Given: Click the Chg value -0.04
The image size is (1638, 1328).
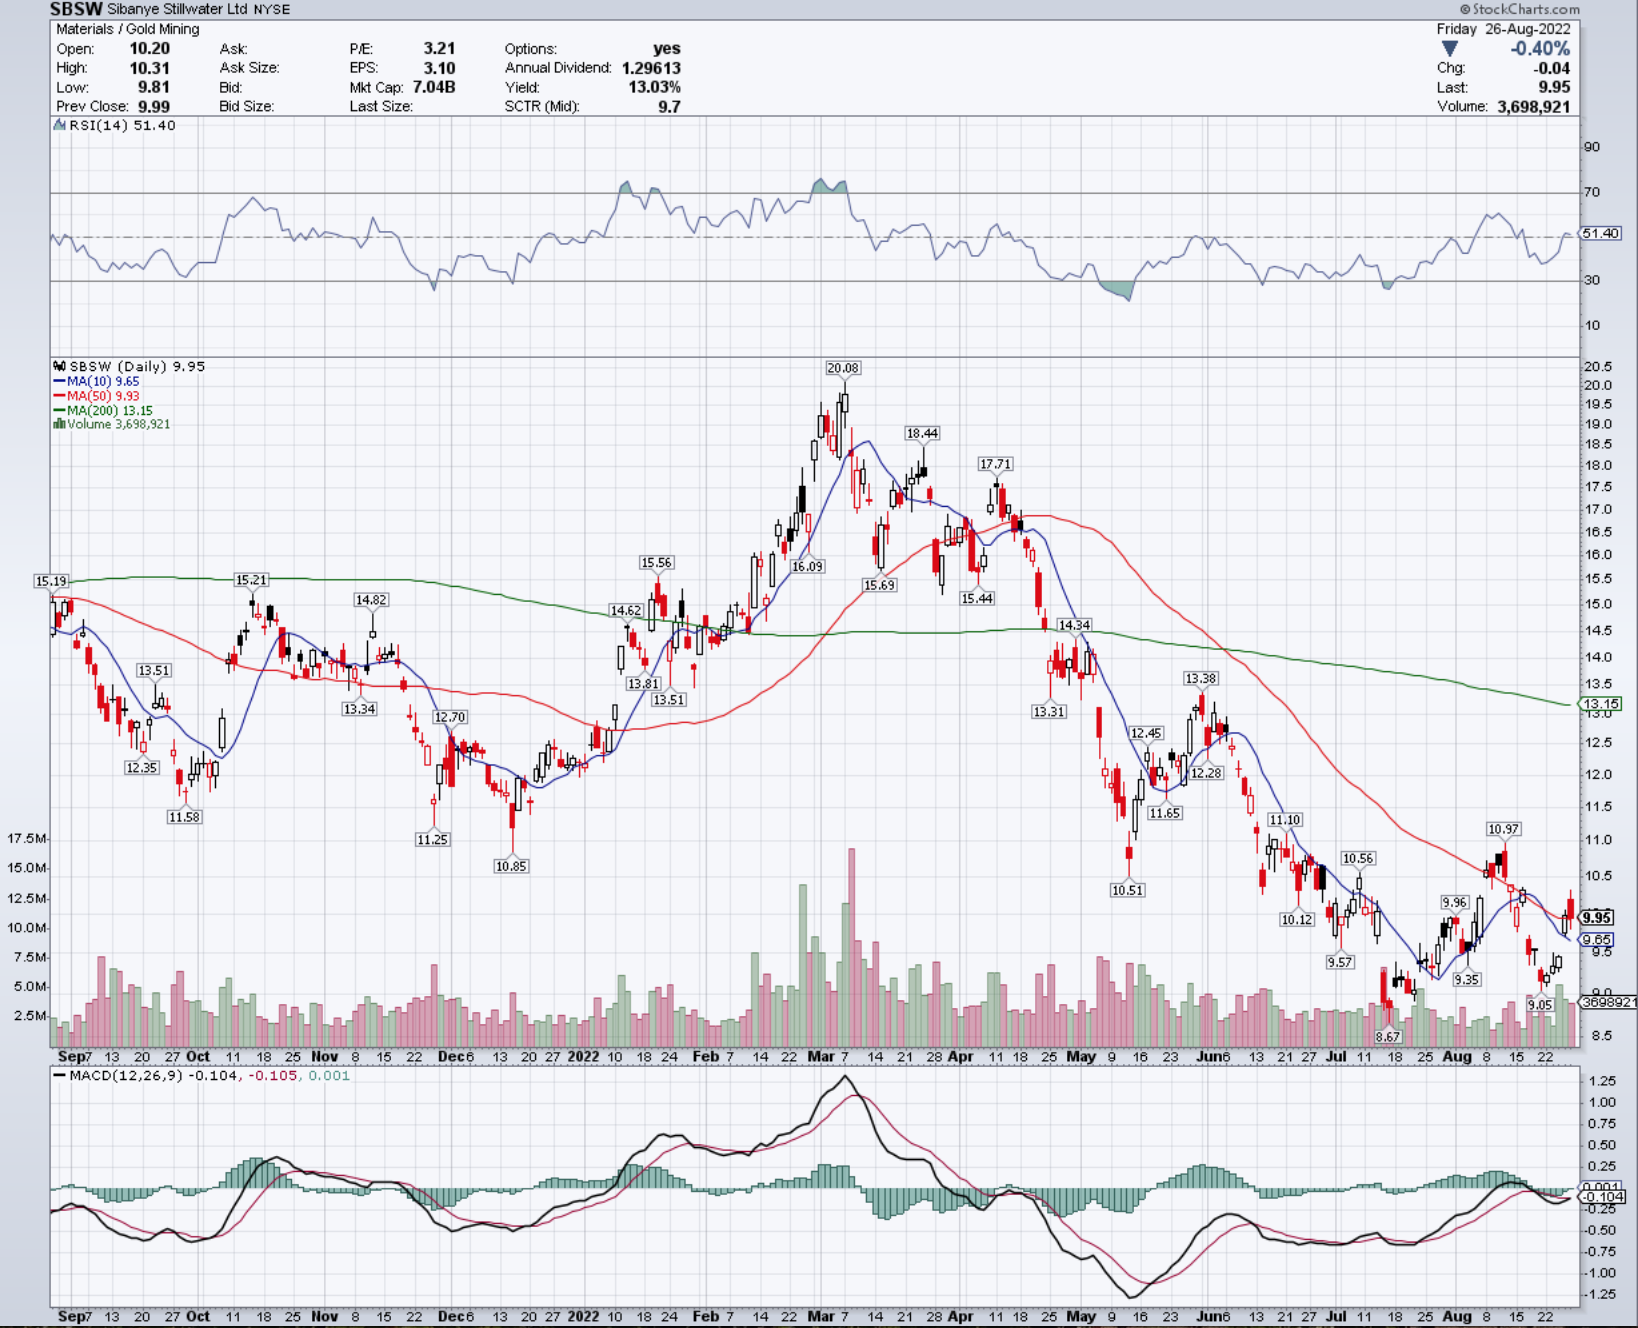Looking at the screenshot, I should [1552, 68].
